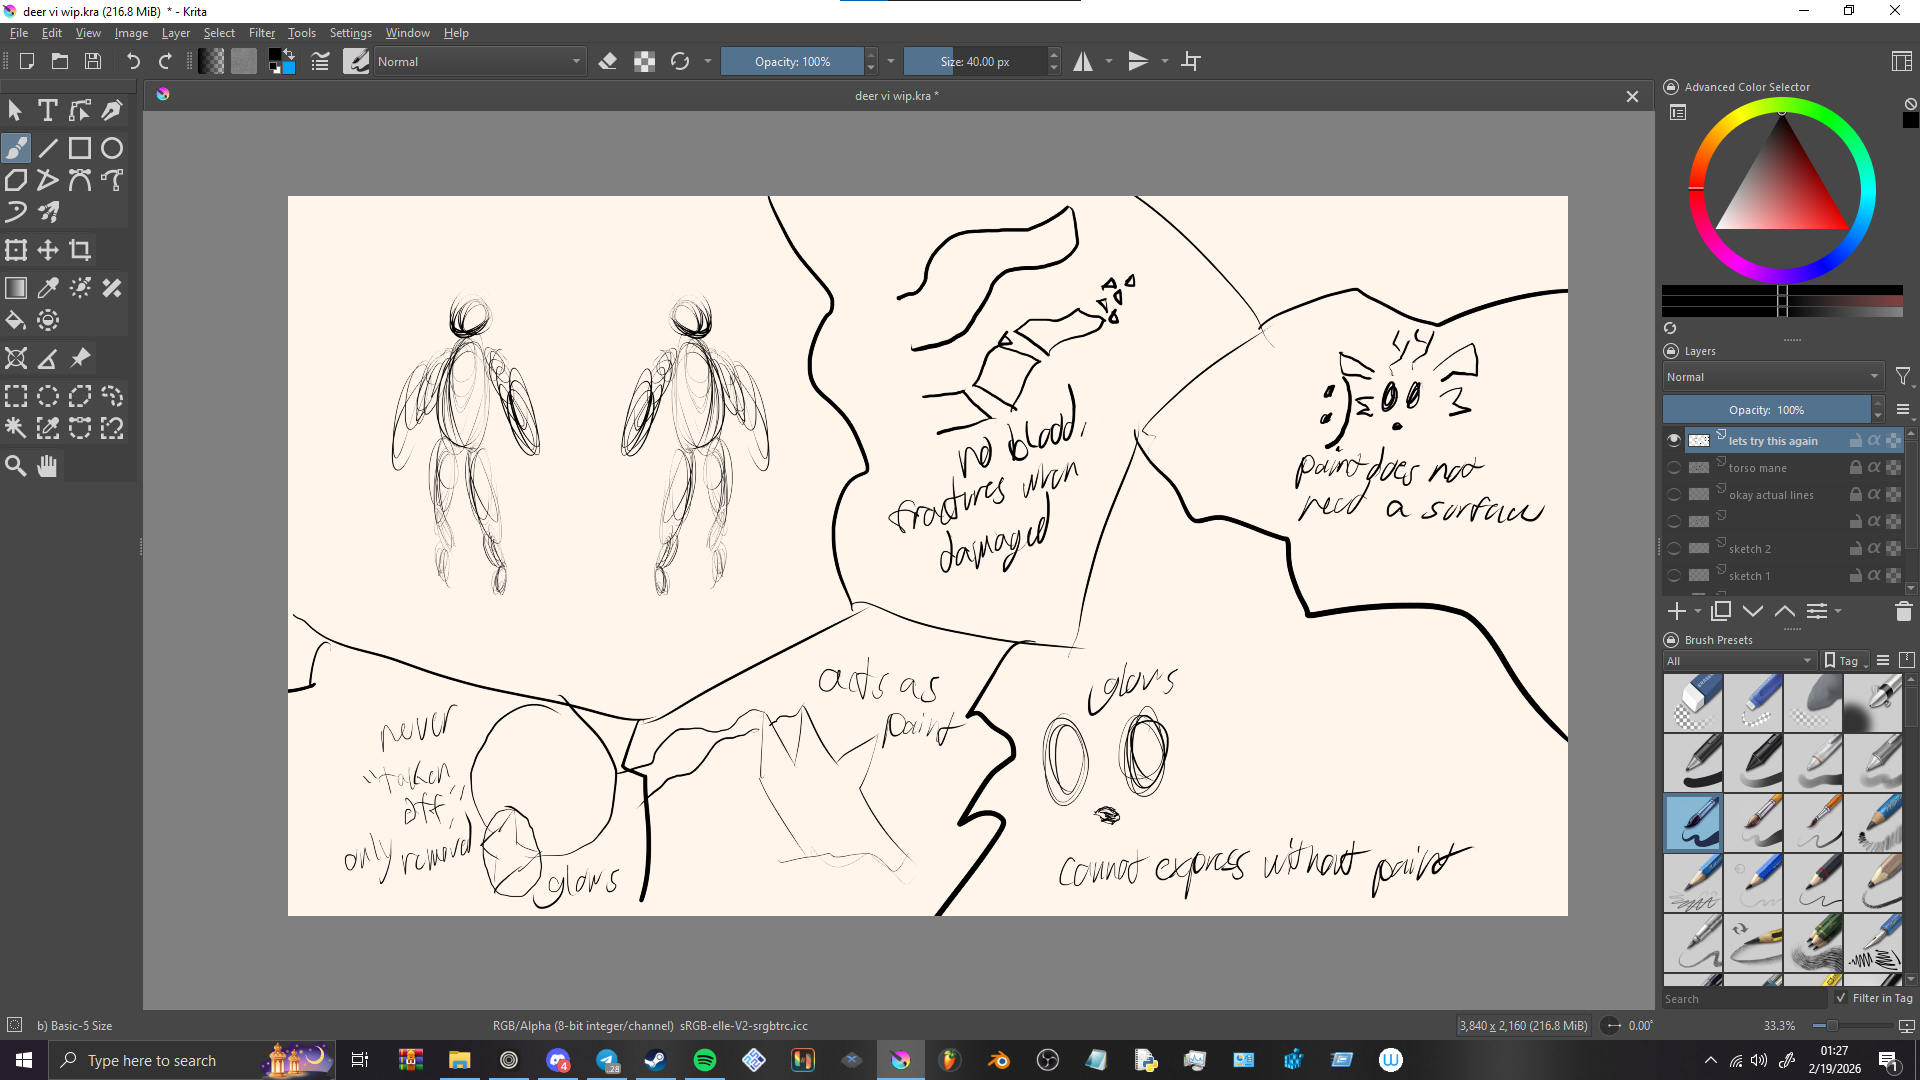Screen dimensions: 1920x1080
Task: Show the 'torso mane' layer
Action: tap(1673, 467)
